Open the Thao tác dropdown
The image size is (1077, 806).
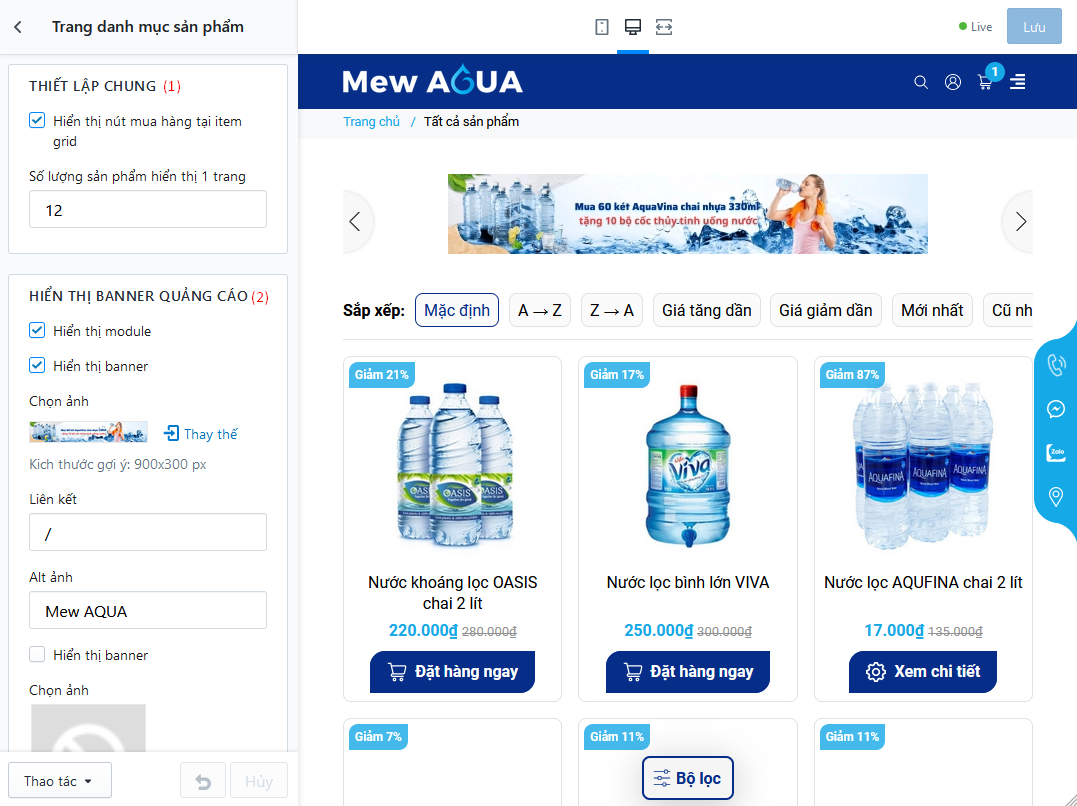coord(60,781)
